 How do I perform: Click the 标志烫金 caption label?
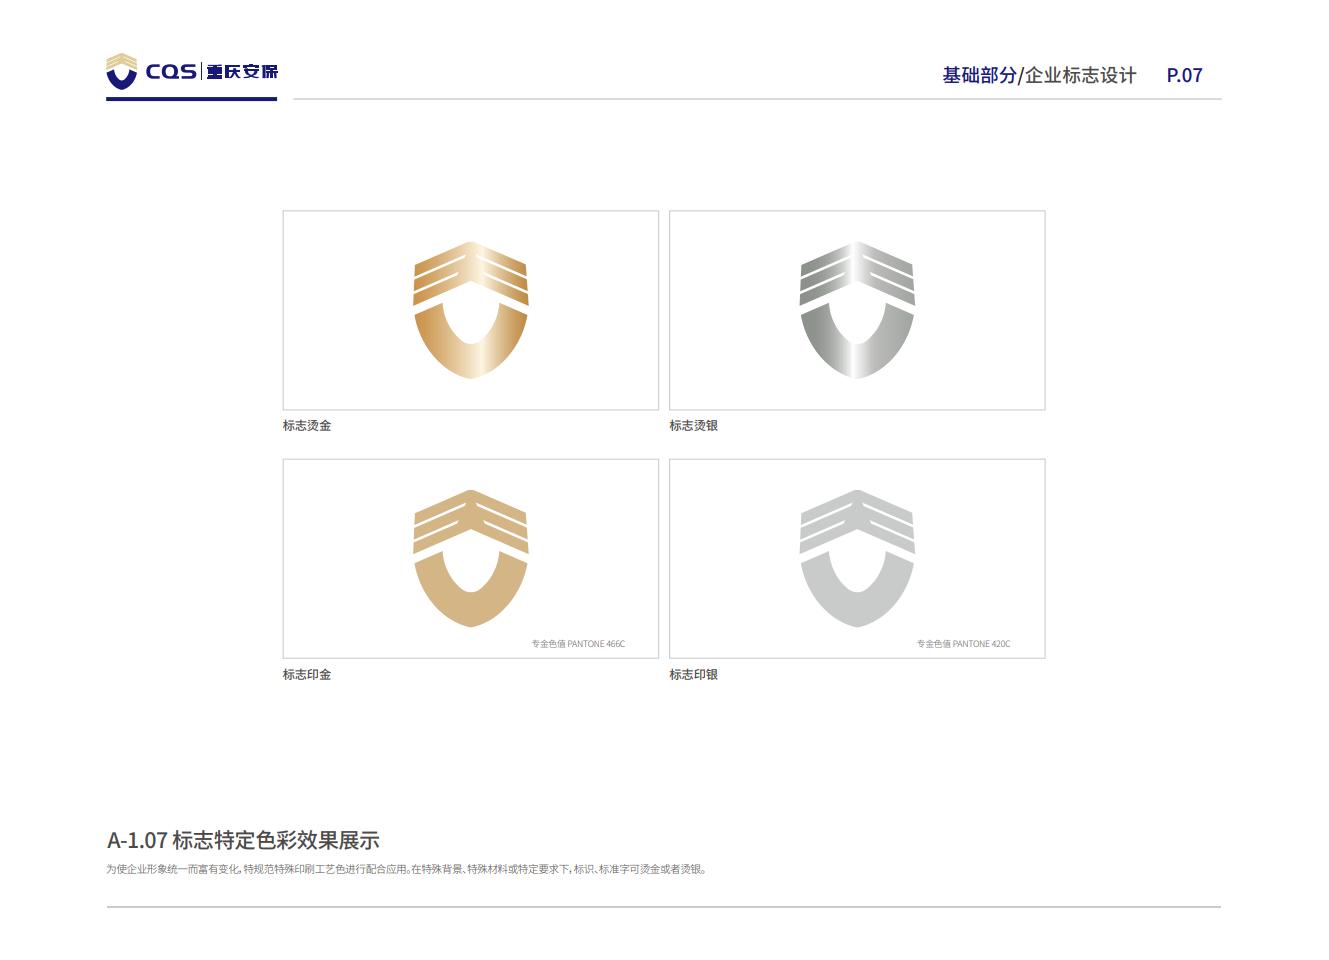(x=307, y=426)
